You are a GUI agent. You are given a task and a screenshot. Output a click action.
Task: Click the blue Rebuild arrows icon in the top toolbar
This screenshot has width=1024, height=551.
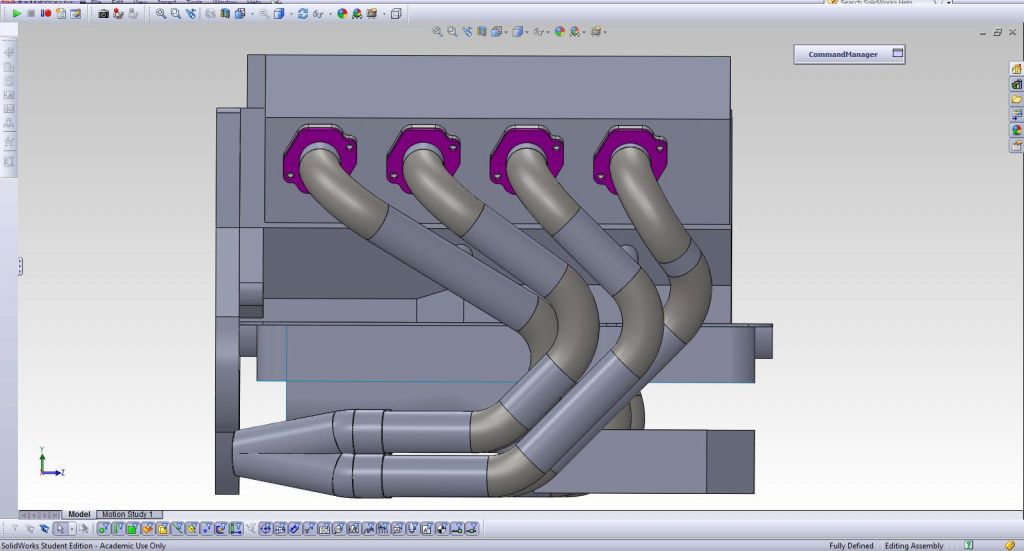point(302,13)
